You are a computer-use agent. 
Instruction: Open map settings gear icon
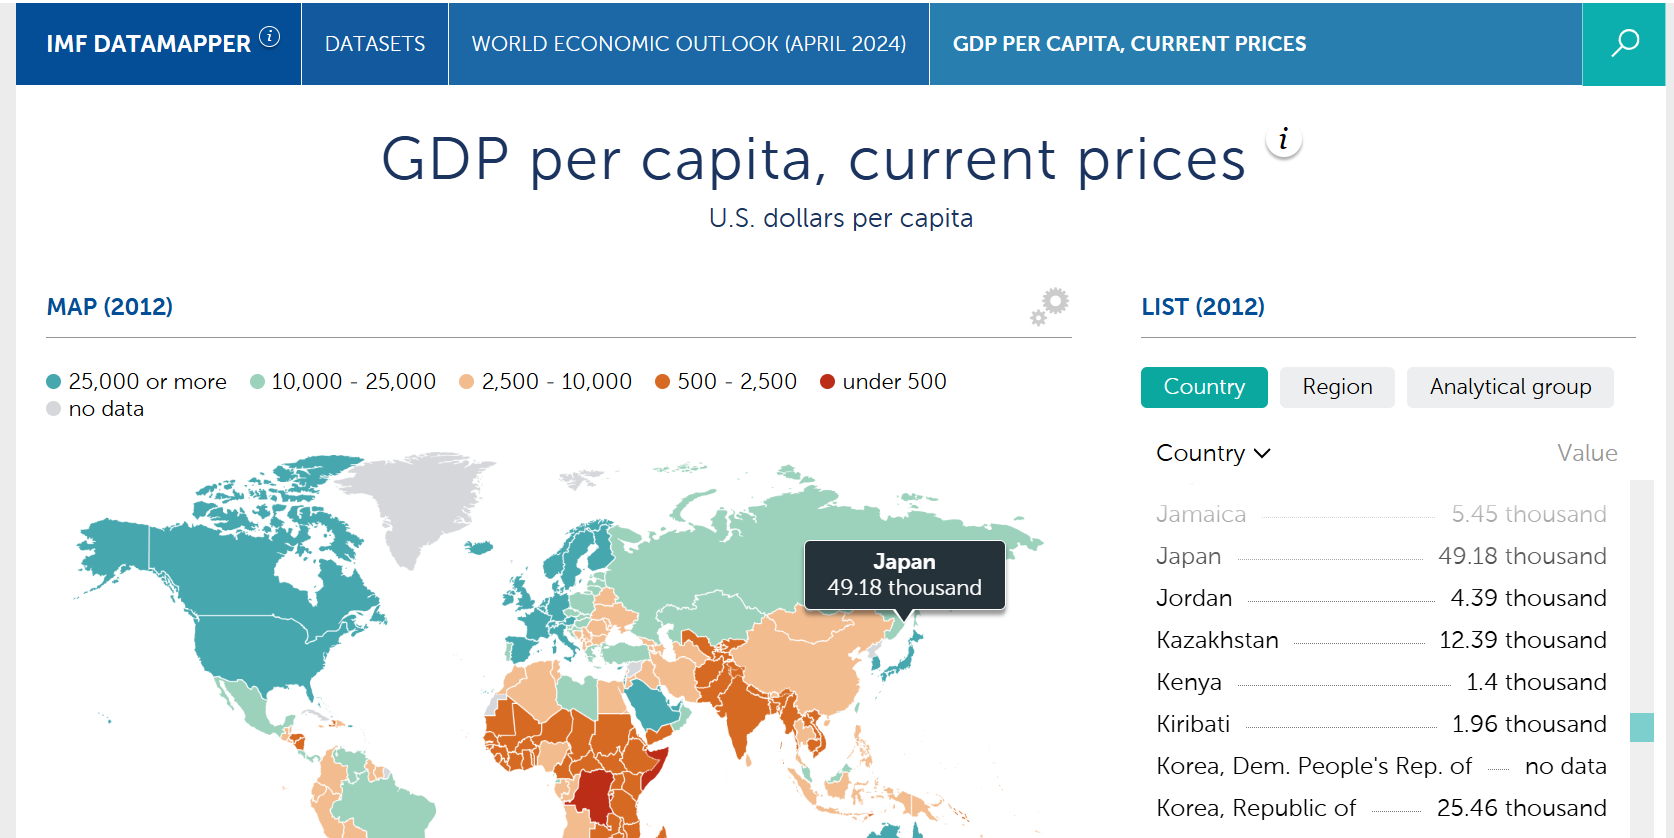click(1050, 306)
